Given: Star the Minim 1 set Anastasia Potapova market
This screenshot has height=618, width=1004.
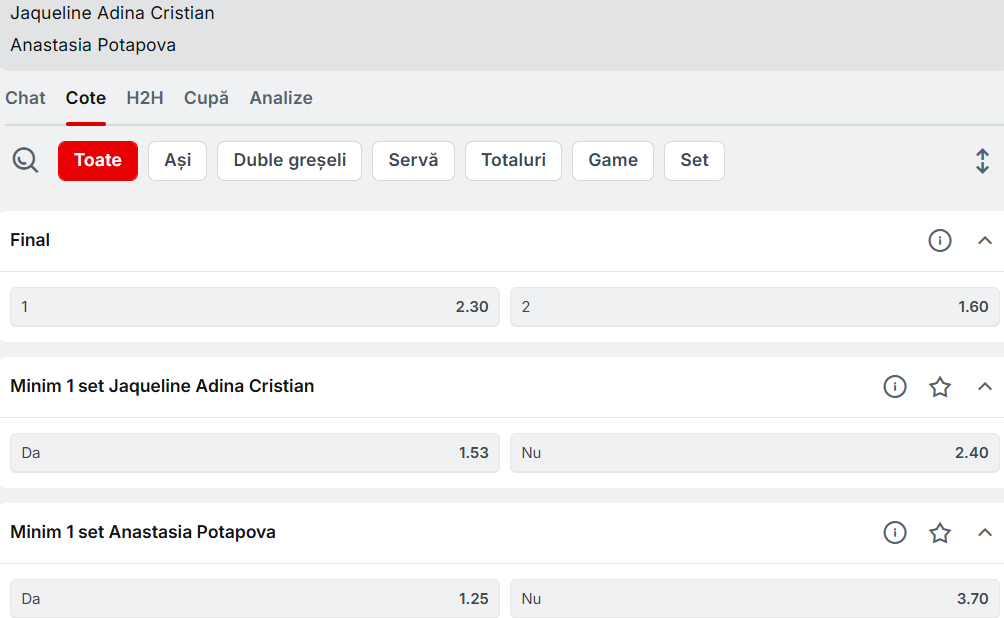Looking at the screenshot, I should (940, 533).
